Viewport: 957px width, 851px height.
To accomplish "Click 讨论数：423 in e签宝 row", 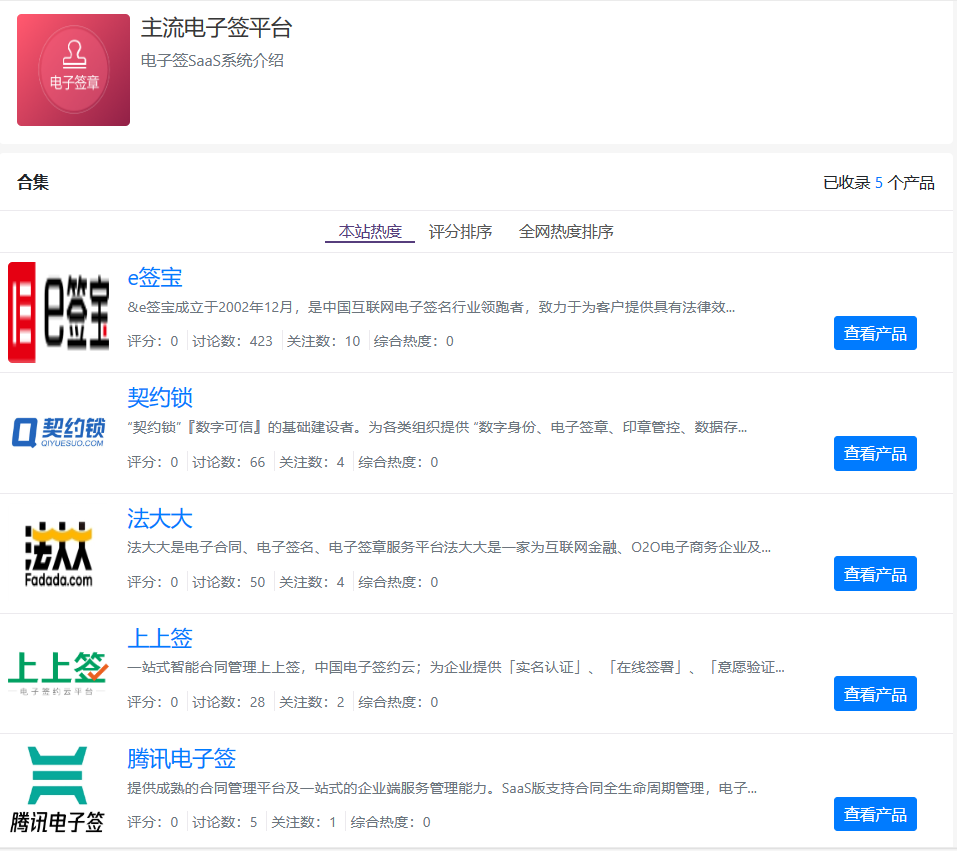I will click(x=233, y=341).
